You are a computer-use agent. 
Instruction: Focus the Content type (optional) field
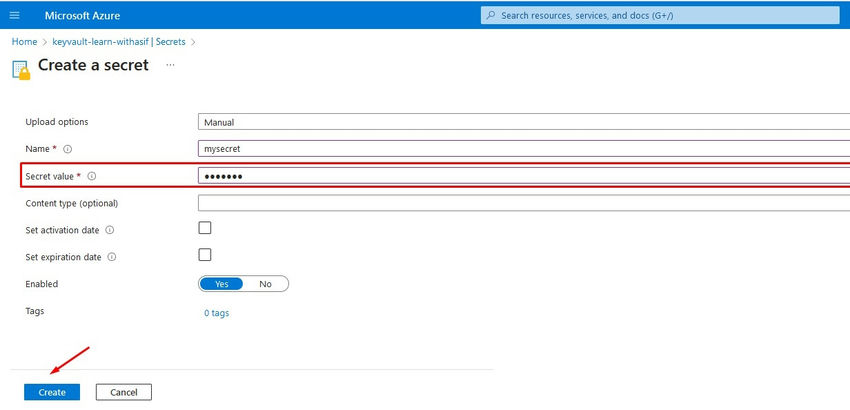pos(524,203)
